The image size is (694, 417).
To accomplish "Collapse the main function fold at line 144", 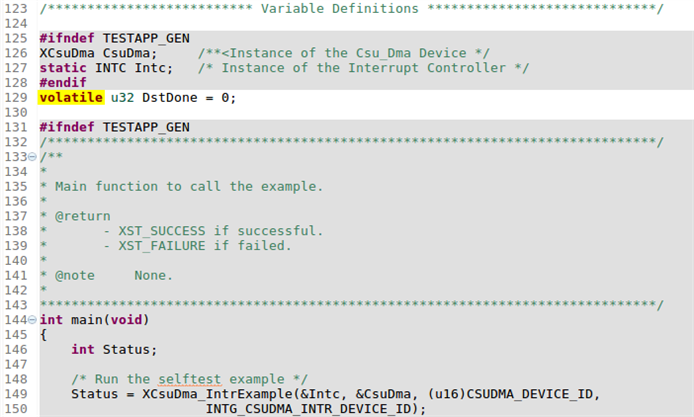I will (x=33, y=320).
